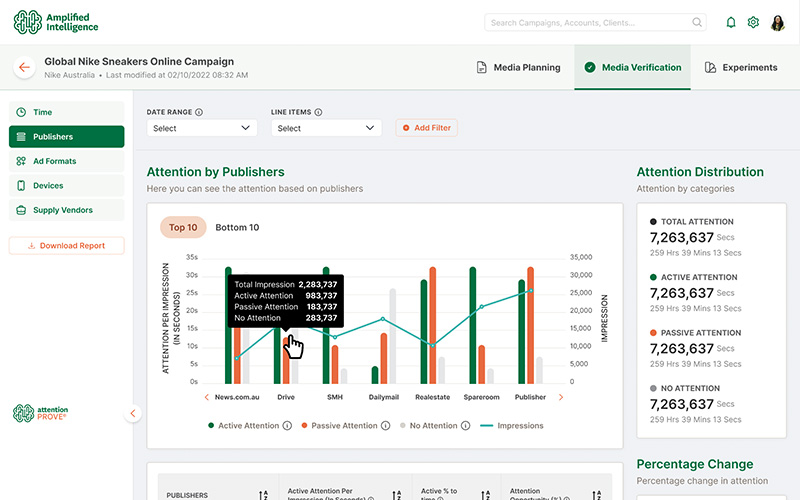The image size is (800, 500).
Task: Click the Amplified Intelligence logo
Action: tap(56, 22)
